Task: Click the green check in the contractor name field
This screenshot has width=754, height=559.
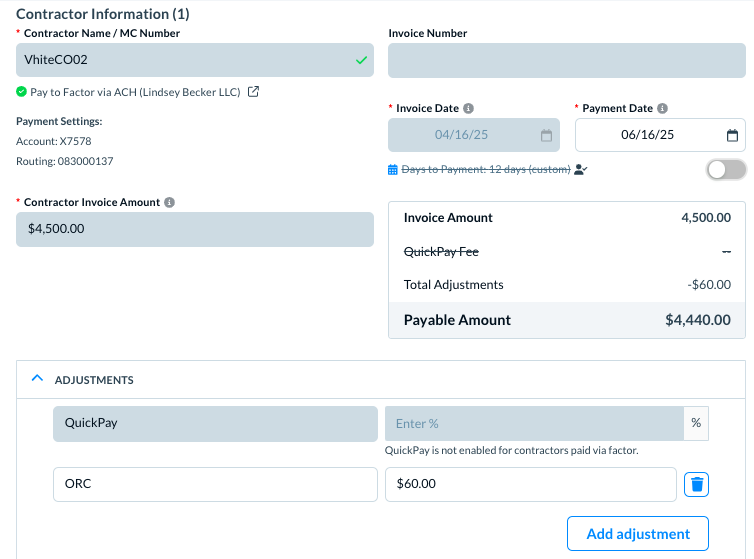Action: pyautogui.click(x=360, y=60)
